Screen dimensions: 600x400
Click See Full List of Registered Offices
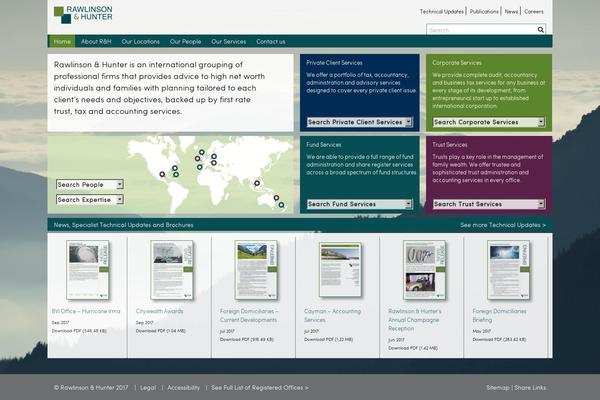point(260,387)
